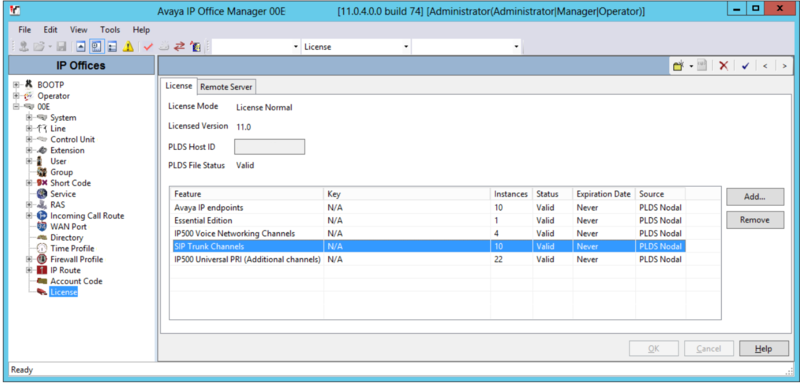
Task: Click the Remove button
Action: [755, 220]
